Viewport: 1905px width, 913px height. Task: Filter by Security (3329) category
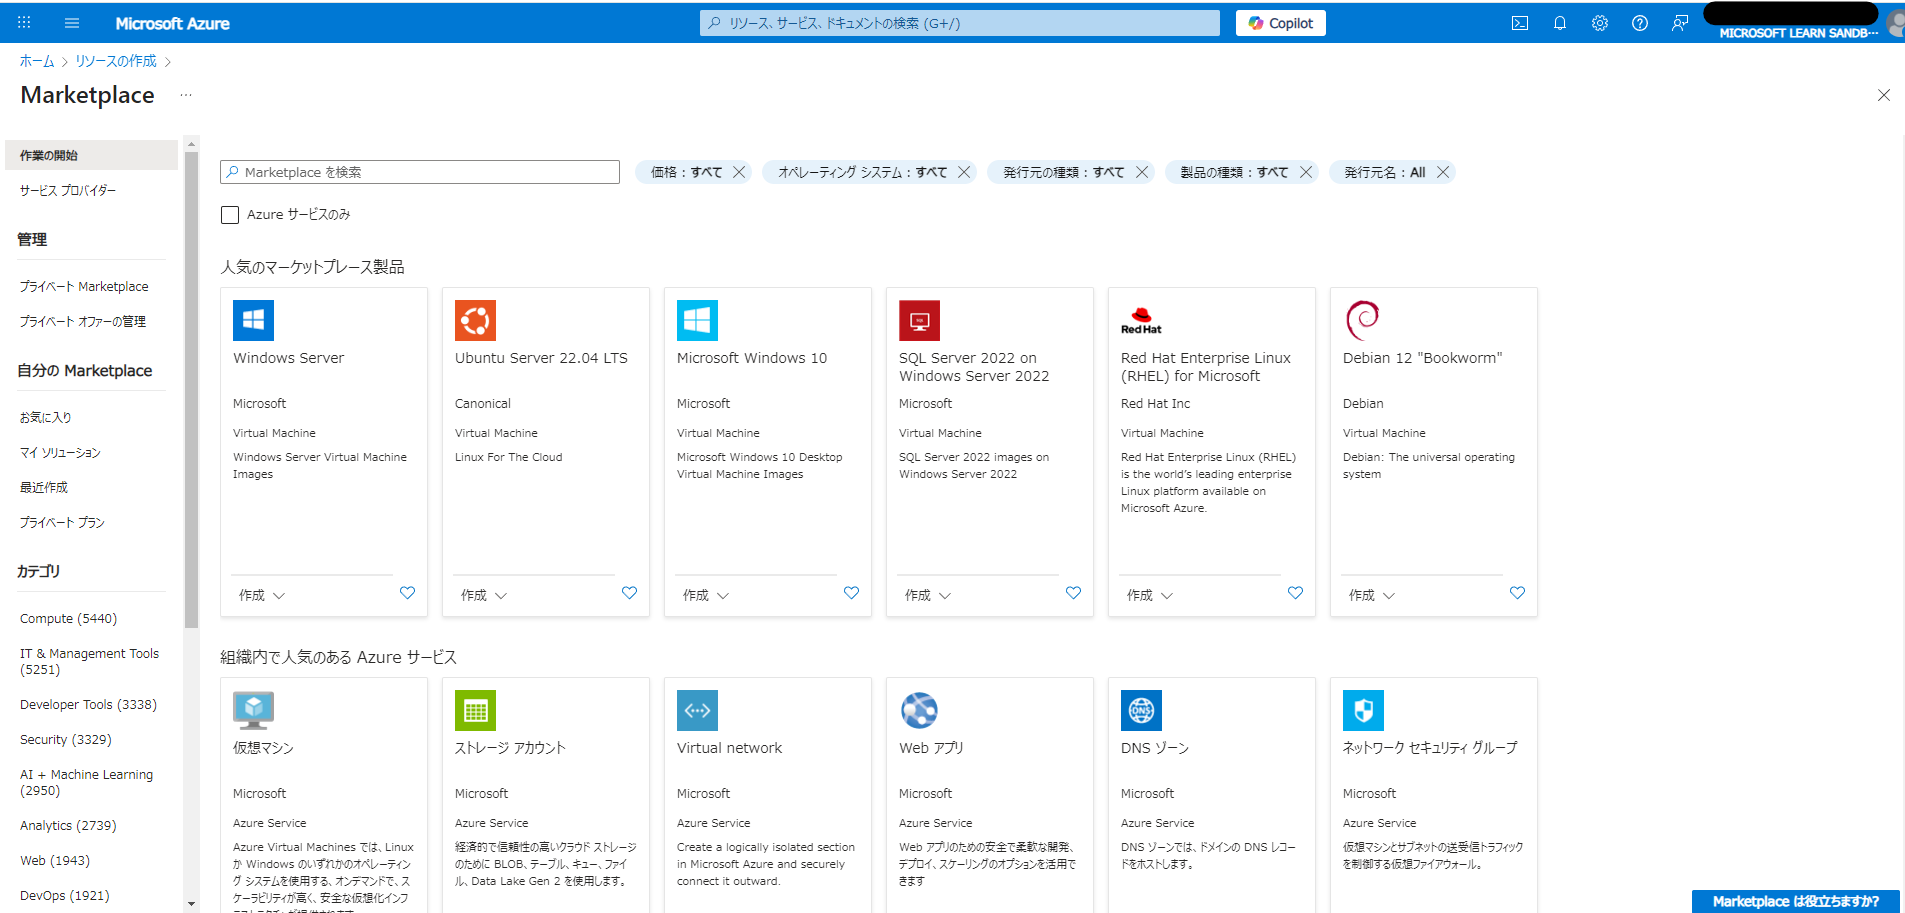click(66, 739)
